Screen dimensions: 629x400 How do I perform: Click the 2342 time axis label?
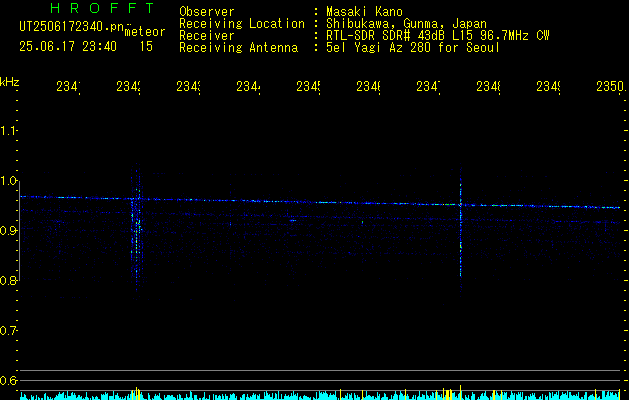[128, 87]
